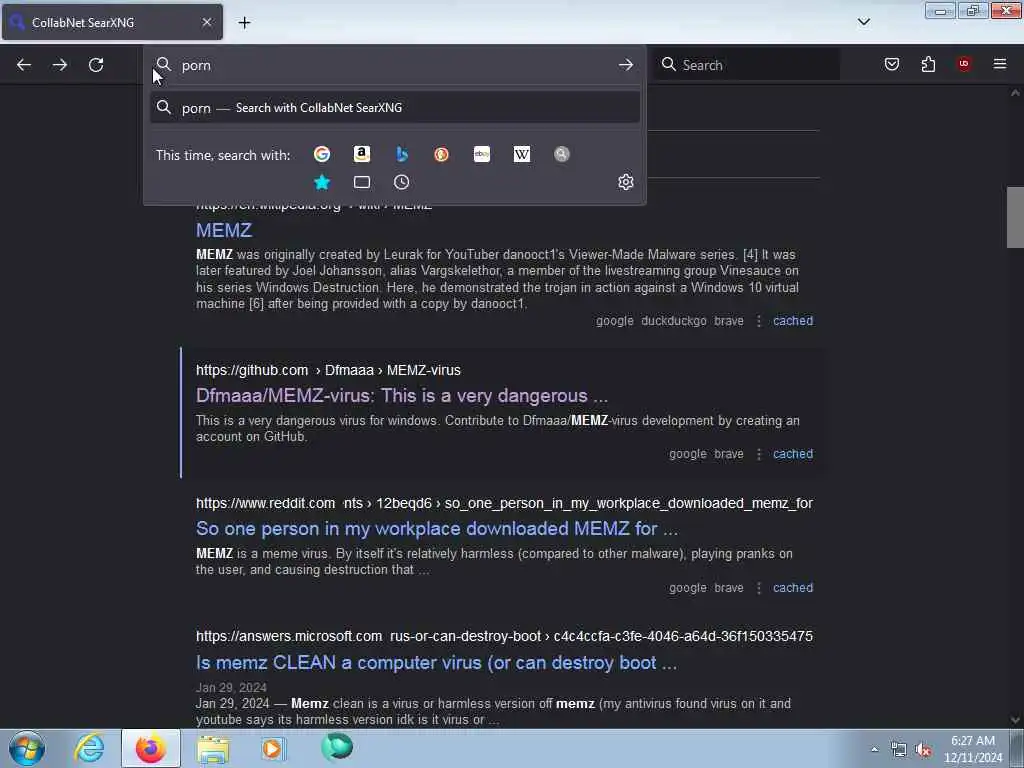Search this time with Wikipedia
1024x768 pixels.
pos(522,154)
